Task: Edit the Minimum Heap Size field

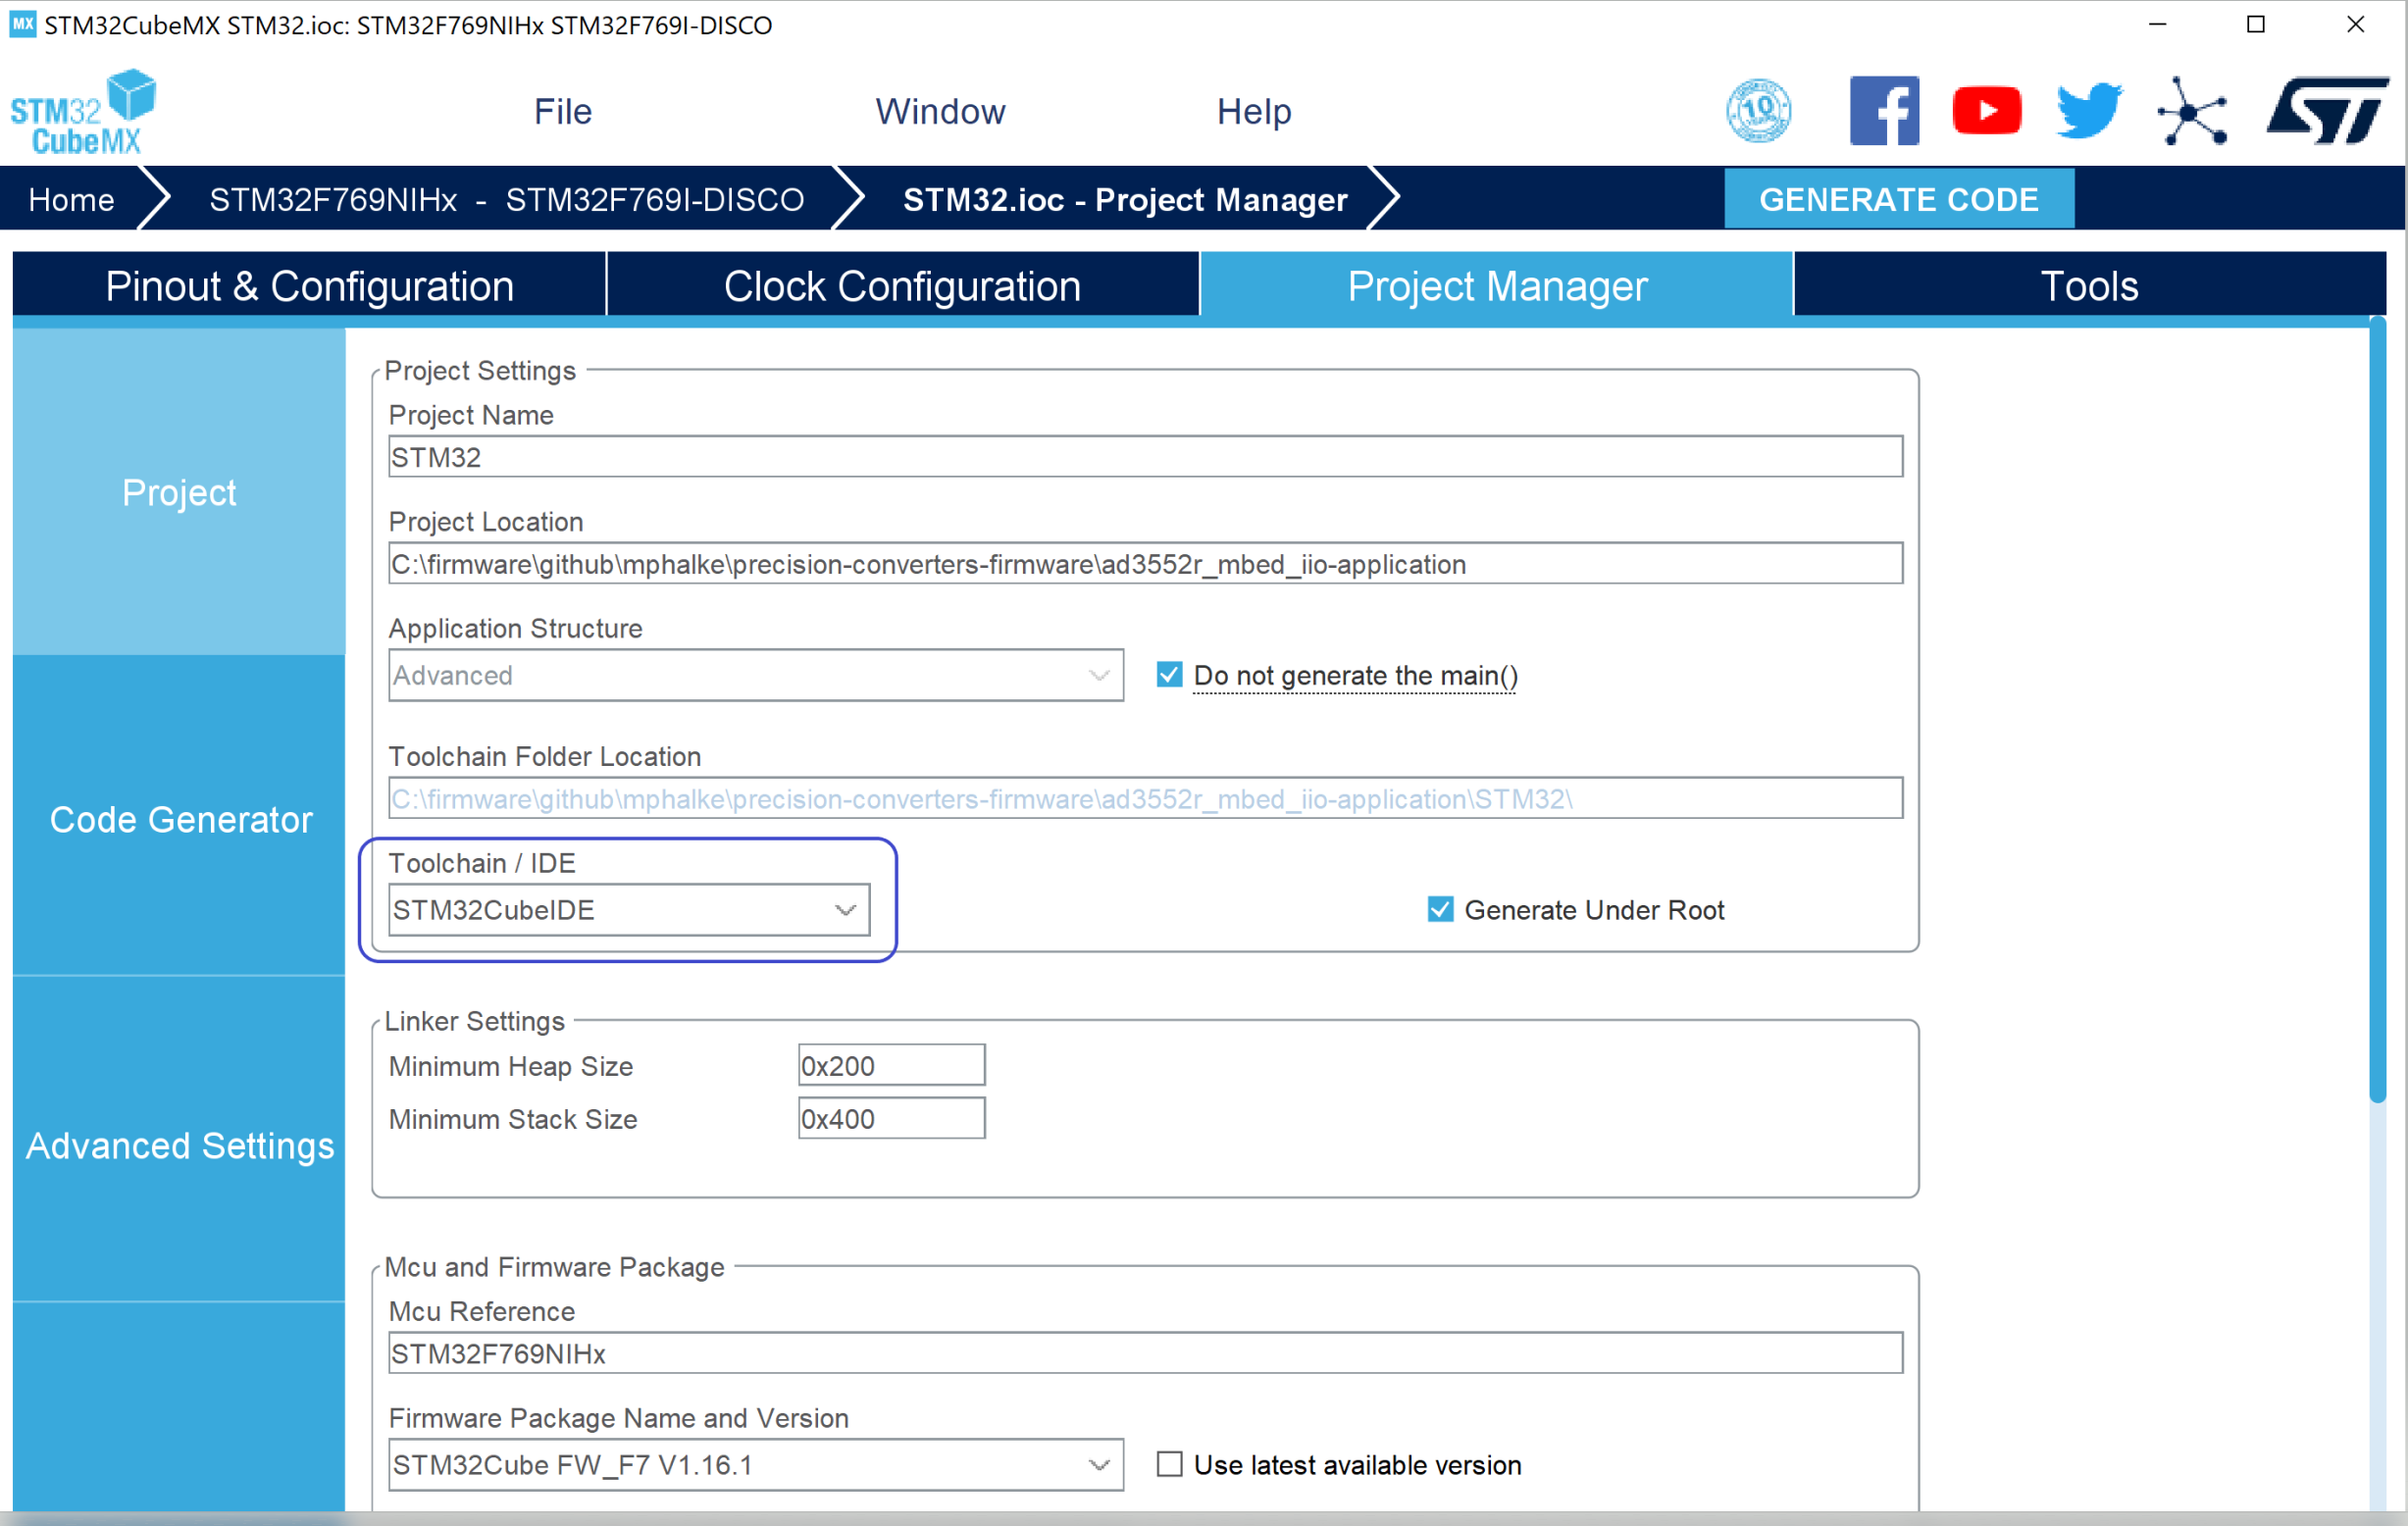Action: coord(891,1065)
